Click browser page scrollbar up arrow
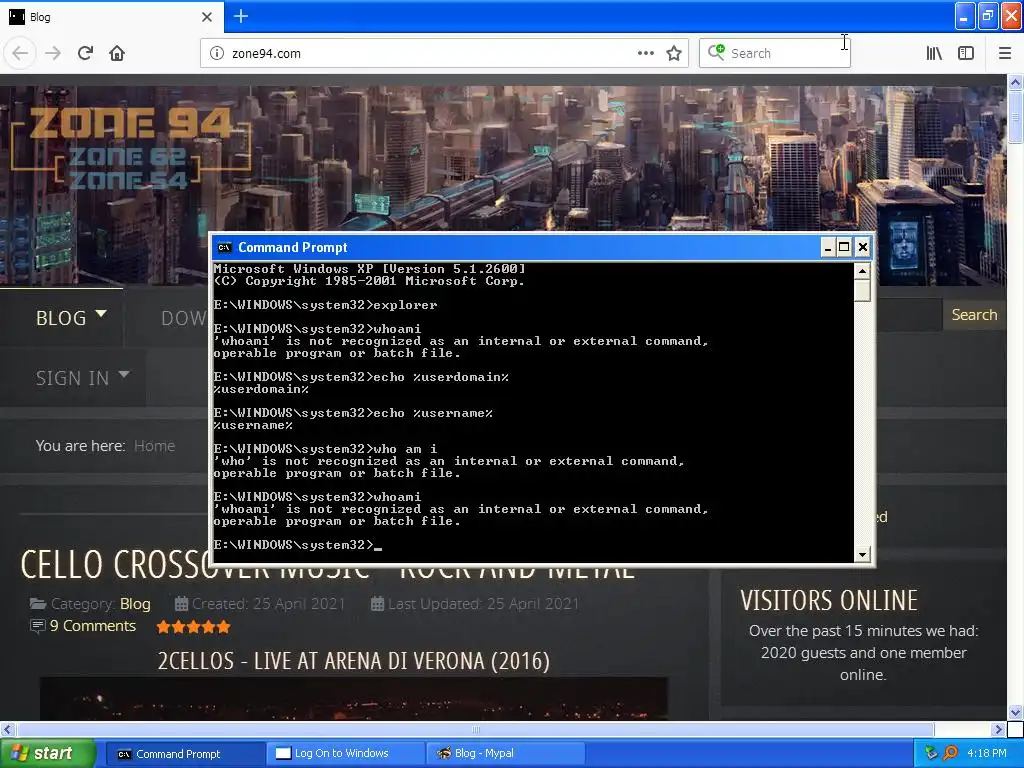The width and height of the screenshot is (1024, 768). coord(1015,82)
